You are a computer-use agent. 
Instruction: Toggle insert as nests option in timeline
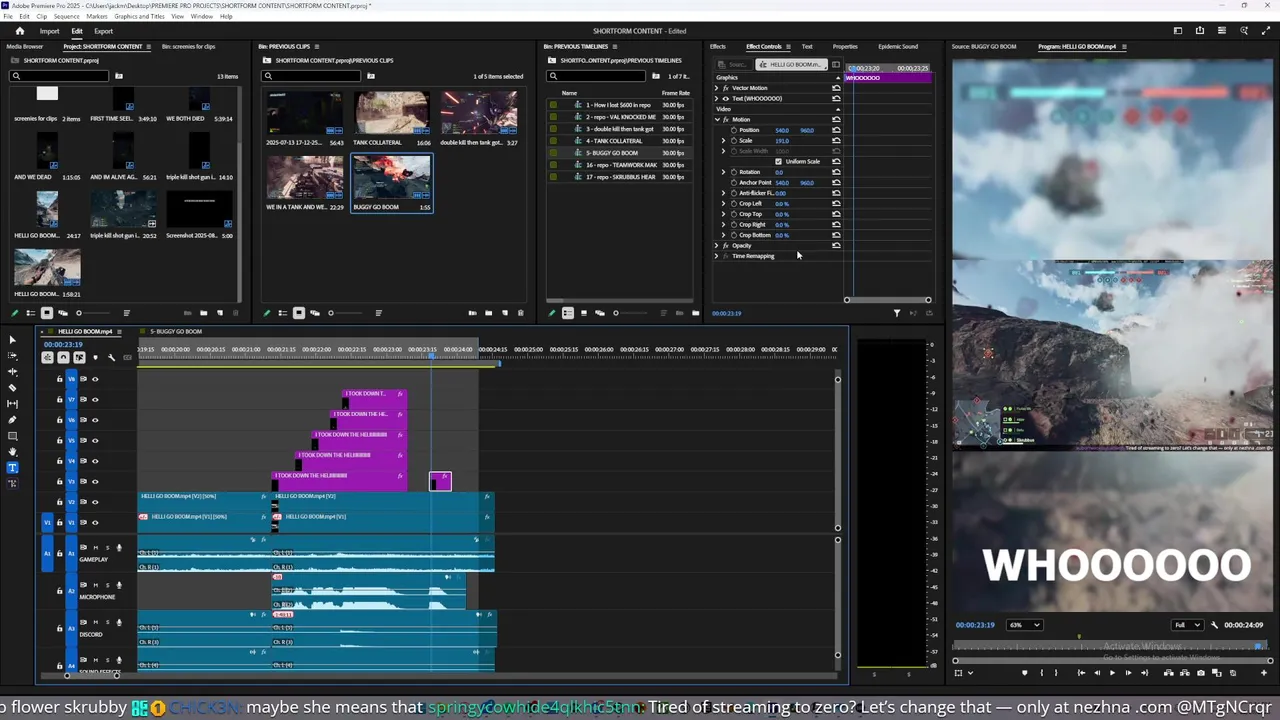[x=47, y=357]
